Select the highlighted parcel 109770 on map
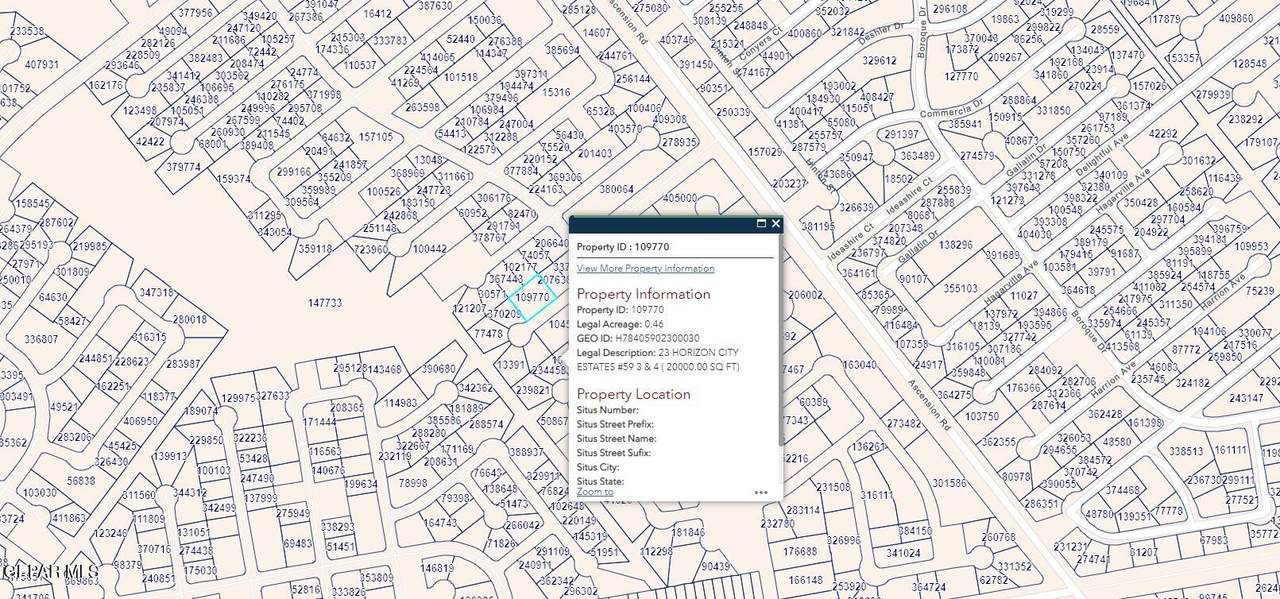This screenshot has height=599, width=1280. (x=530, y=297)
